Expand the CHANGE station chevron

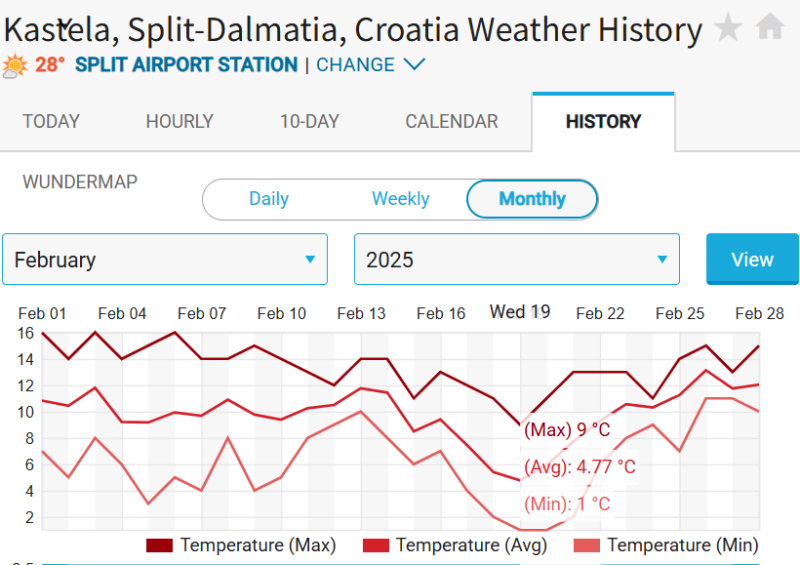414,65
